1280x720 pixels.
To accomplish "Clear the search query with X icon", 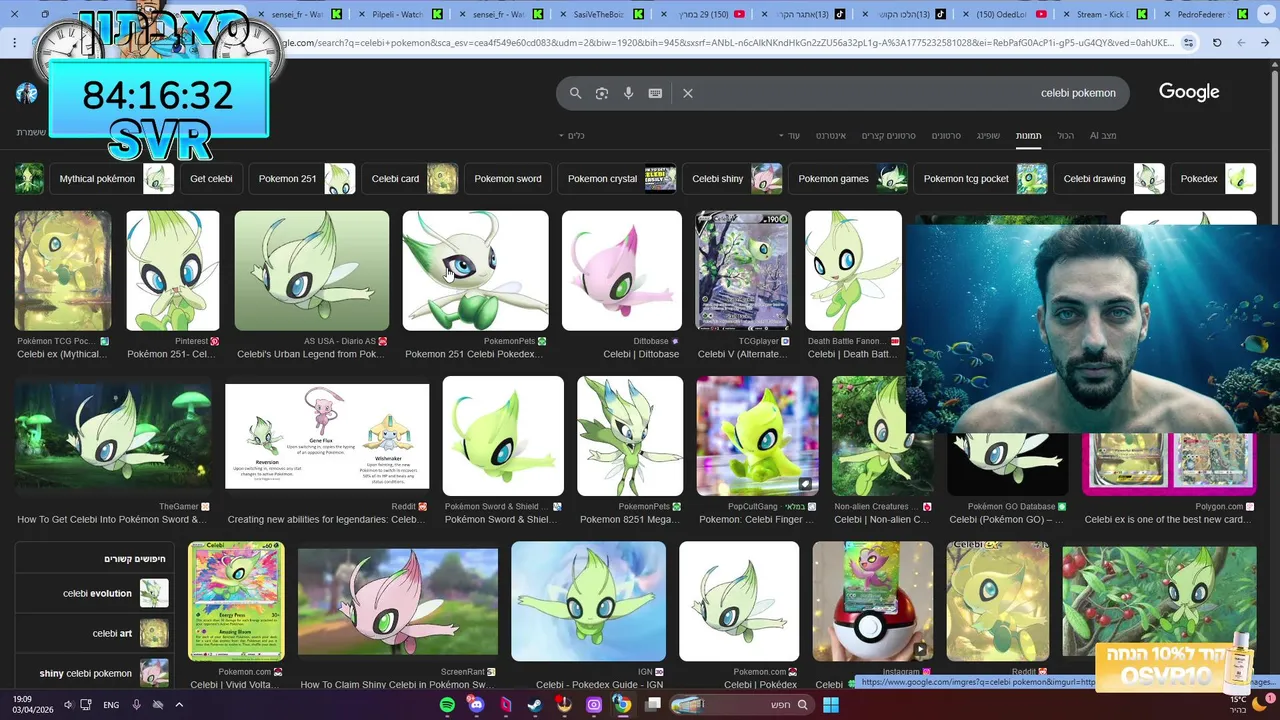I will [x=688, y=93].
